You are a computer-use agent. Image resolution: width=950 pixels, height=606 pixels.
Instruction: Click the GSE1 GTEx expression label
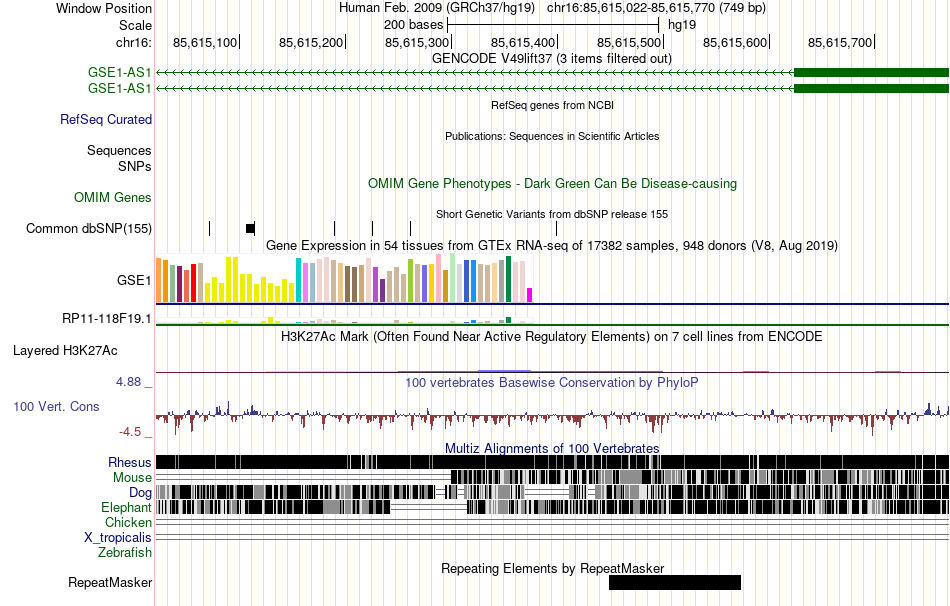[x=134, y=280]
